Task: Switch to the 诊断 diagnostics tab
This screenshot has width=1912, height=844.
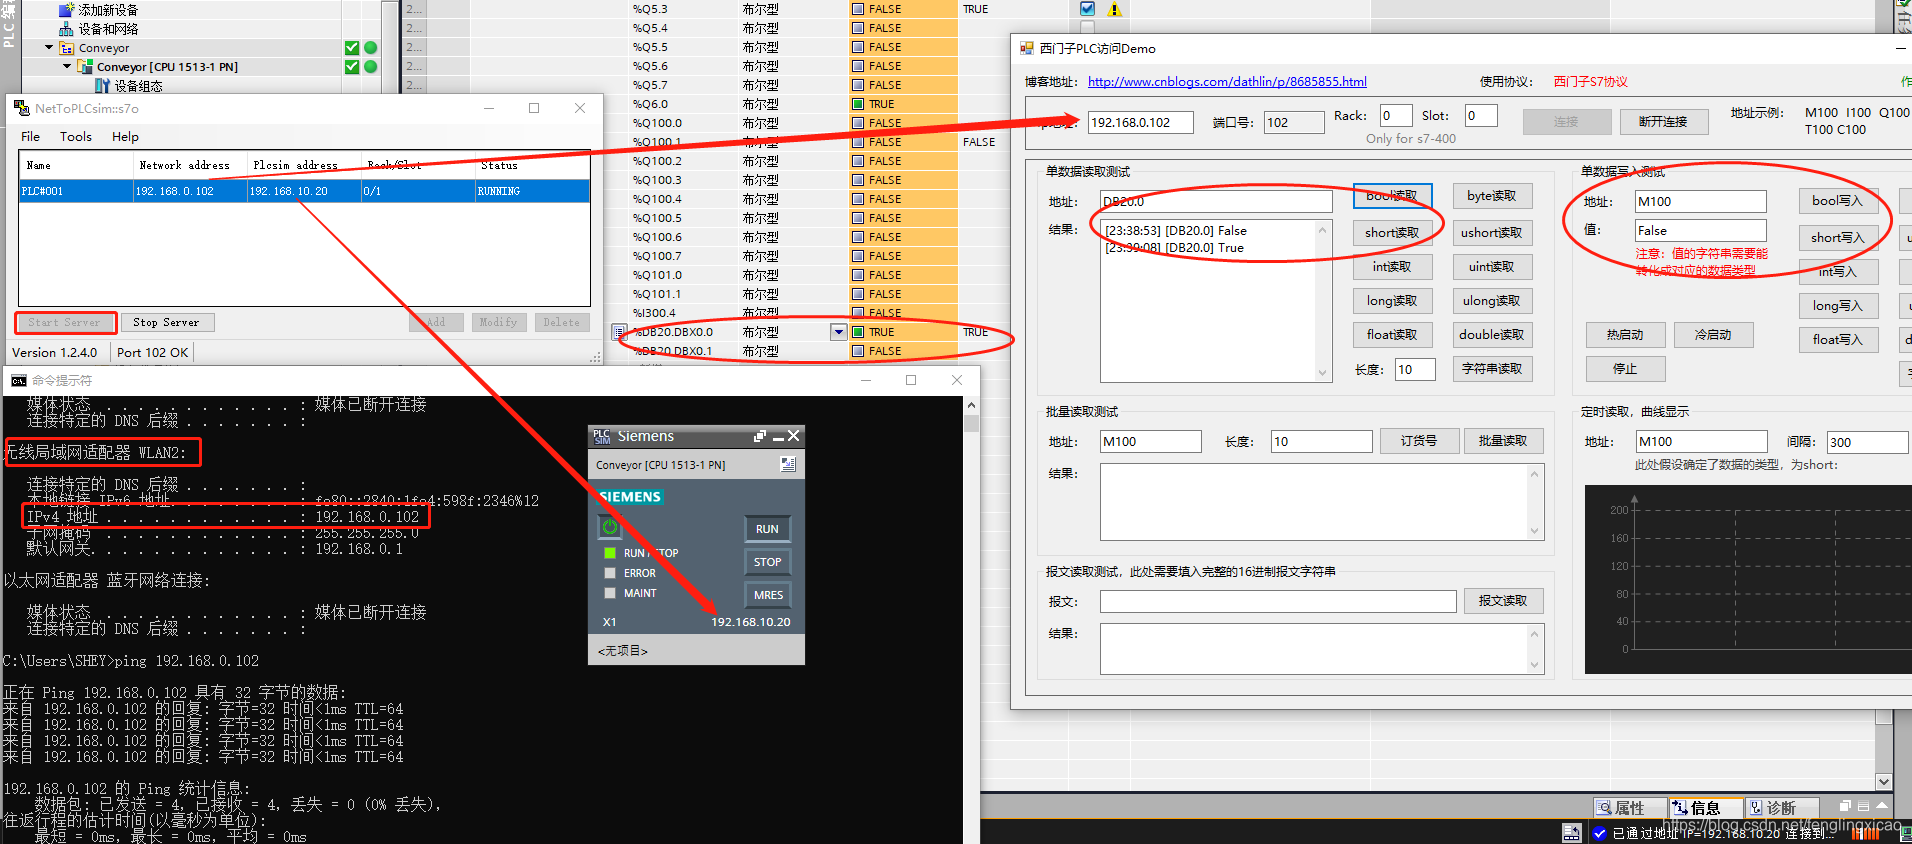Action: 1781,808
